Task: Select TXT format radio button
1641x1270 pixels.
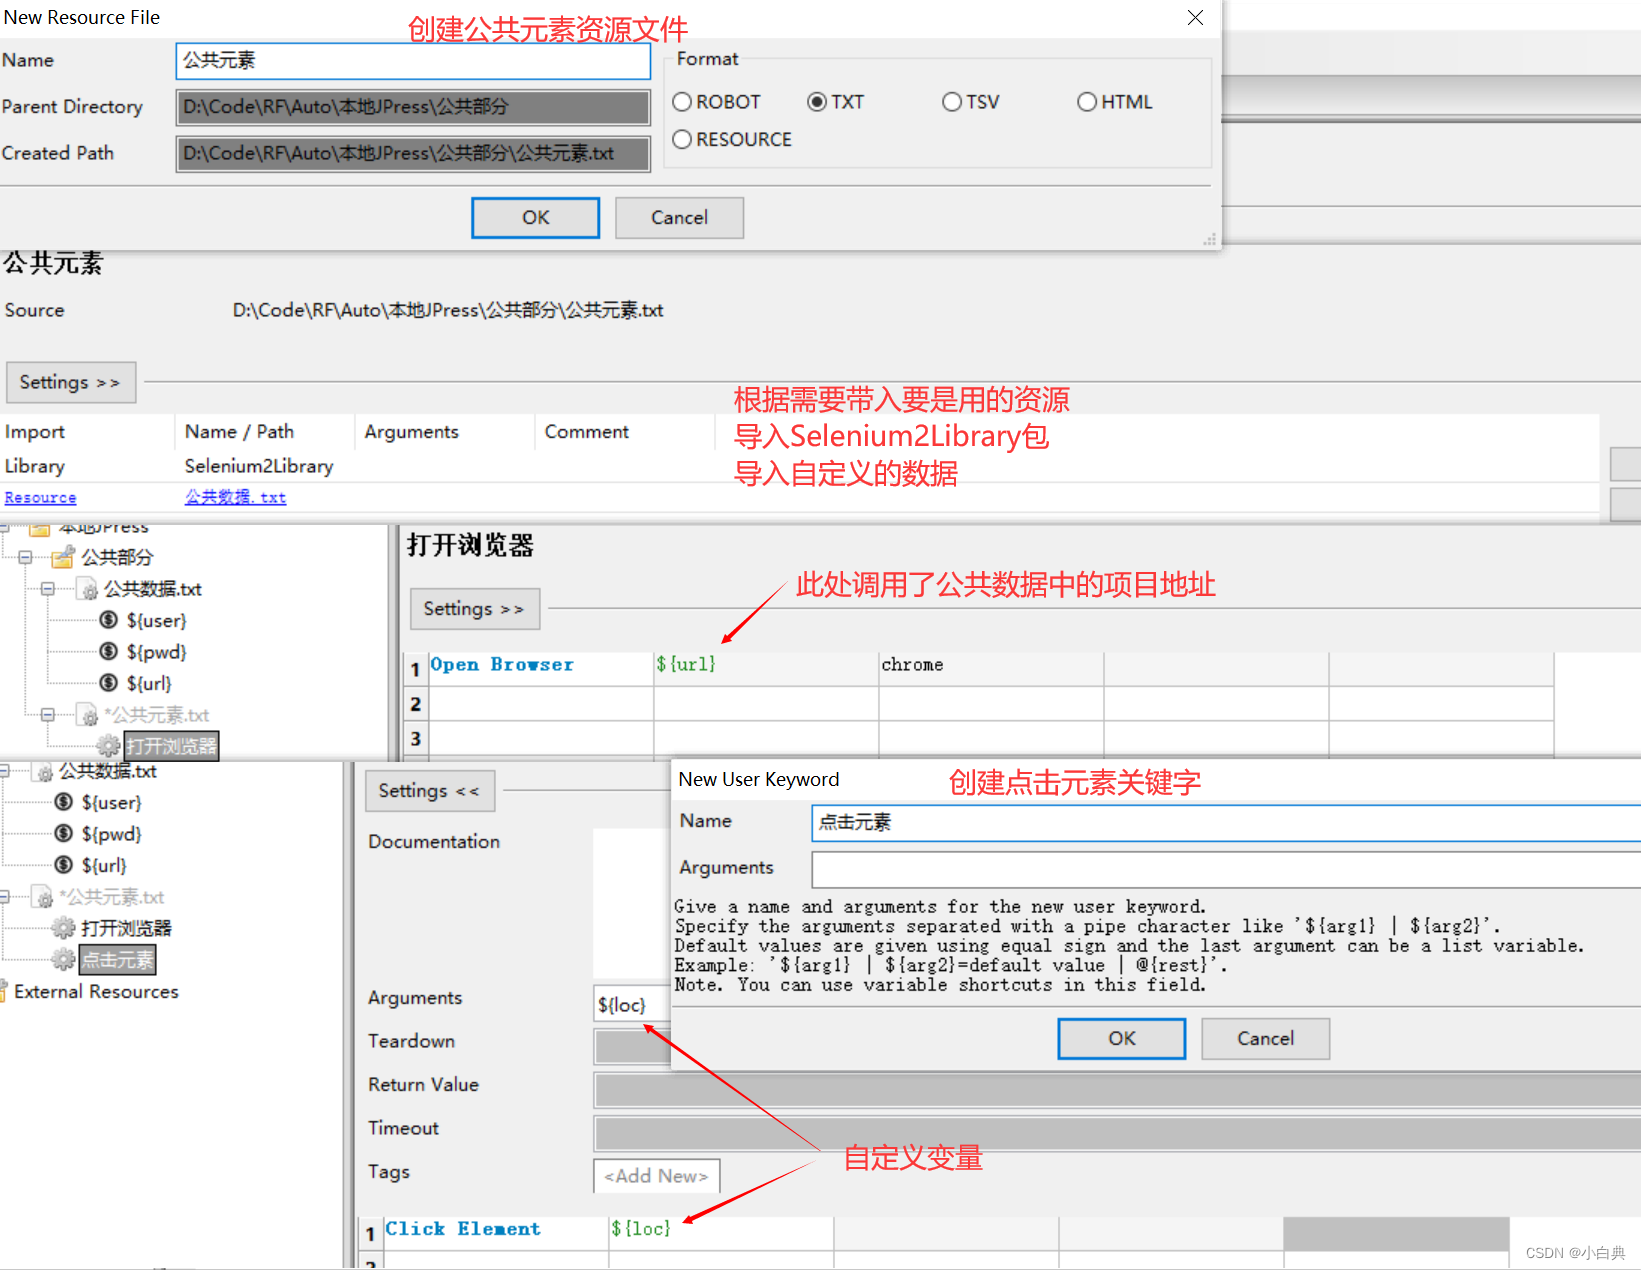Action: pyautogui.click(x=817, y=102)
